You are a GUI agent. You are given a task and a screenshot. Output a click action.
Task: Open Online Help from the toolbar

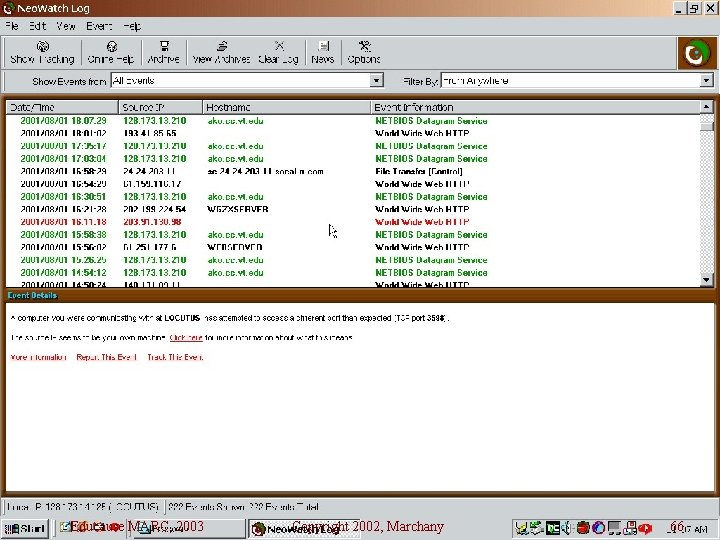point(111,52)
